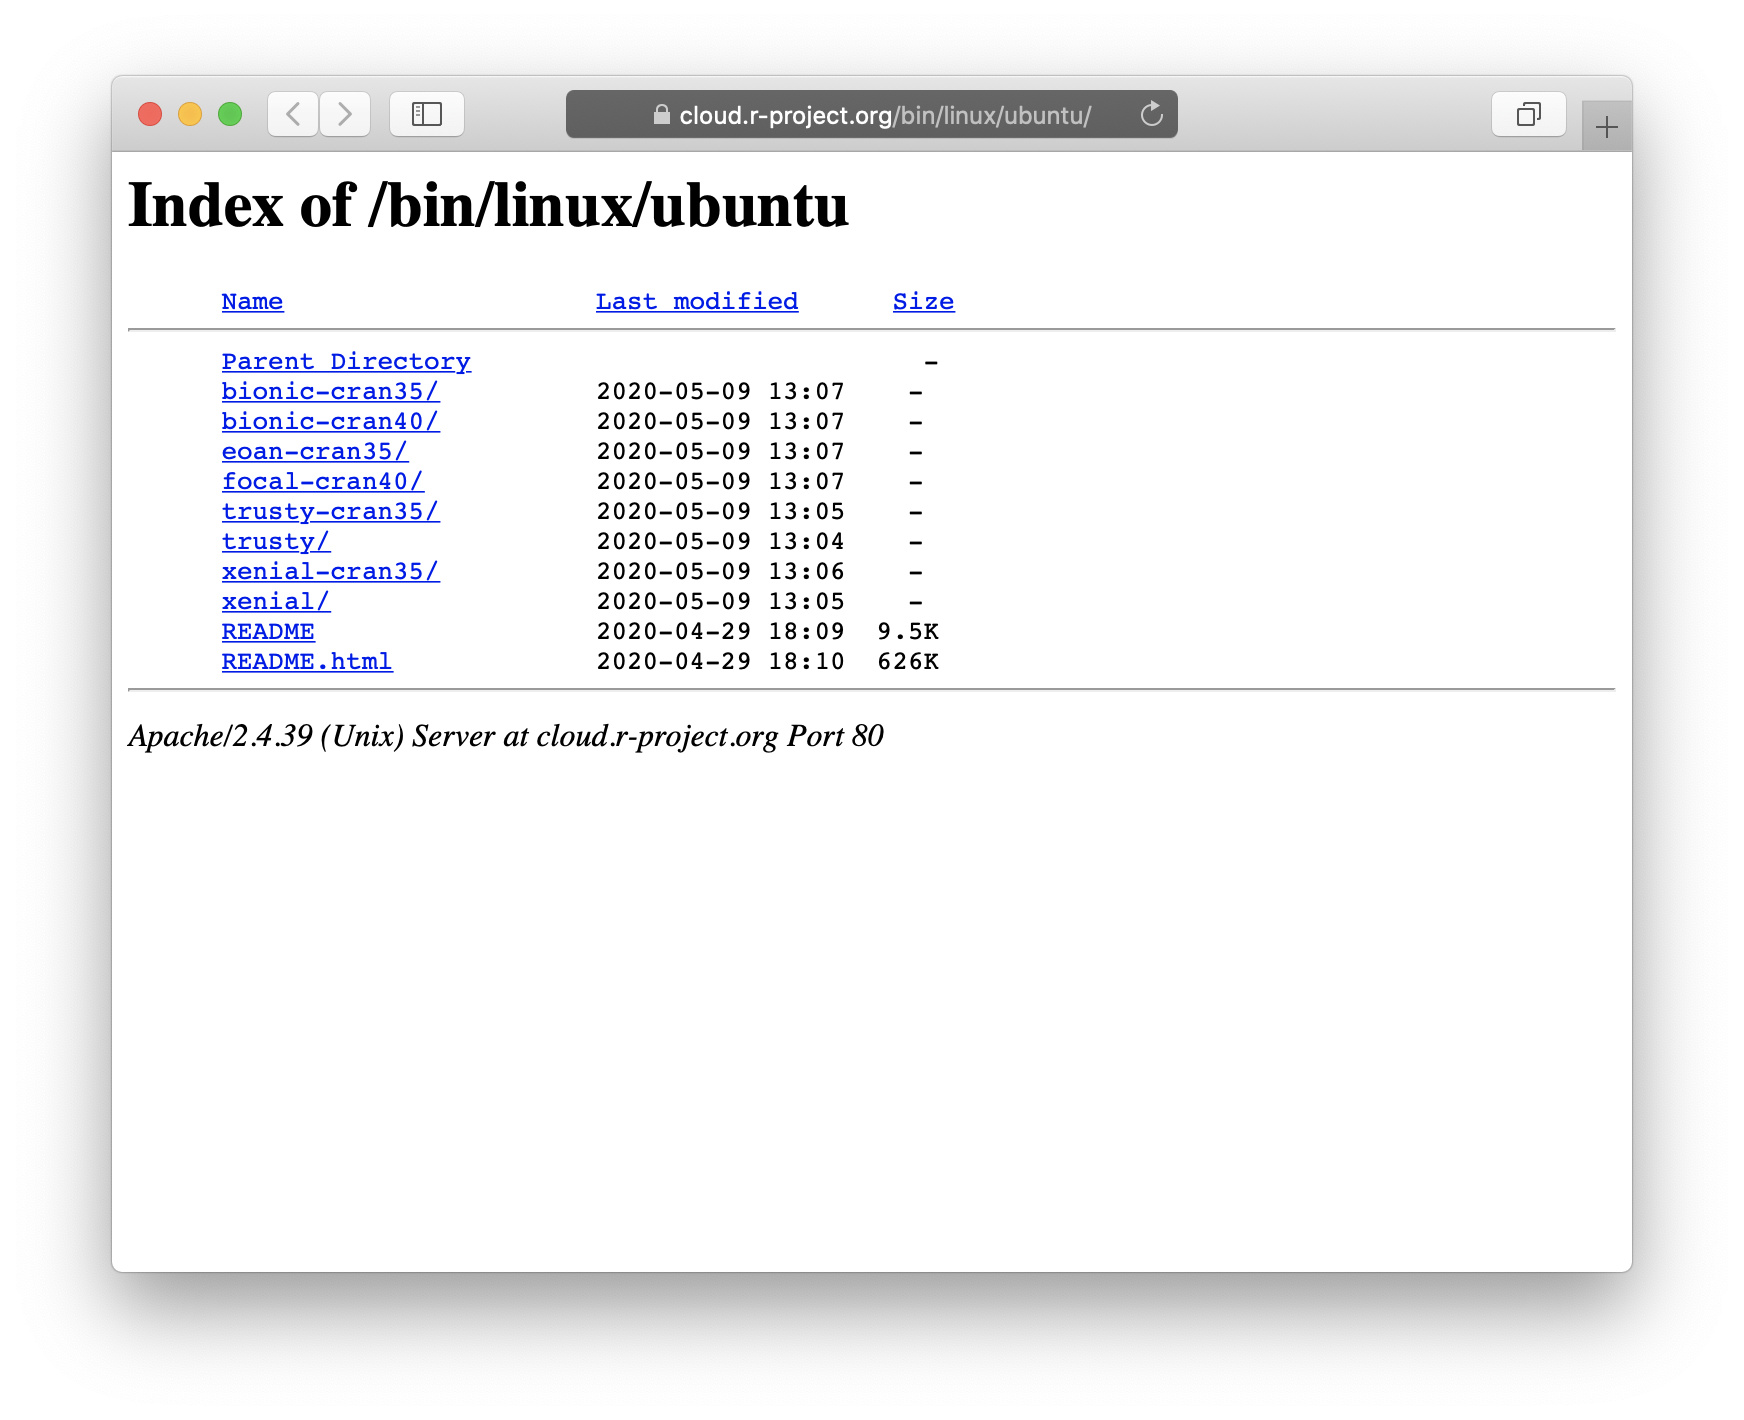
Task: Open the bionic-cran35 directory
Action: (330, 391)
